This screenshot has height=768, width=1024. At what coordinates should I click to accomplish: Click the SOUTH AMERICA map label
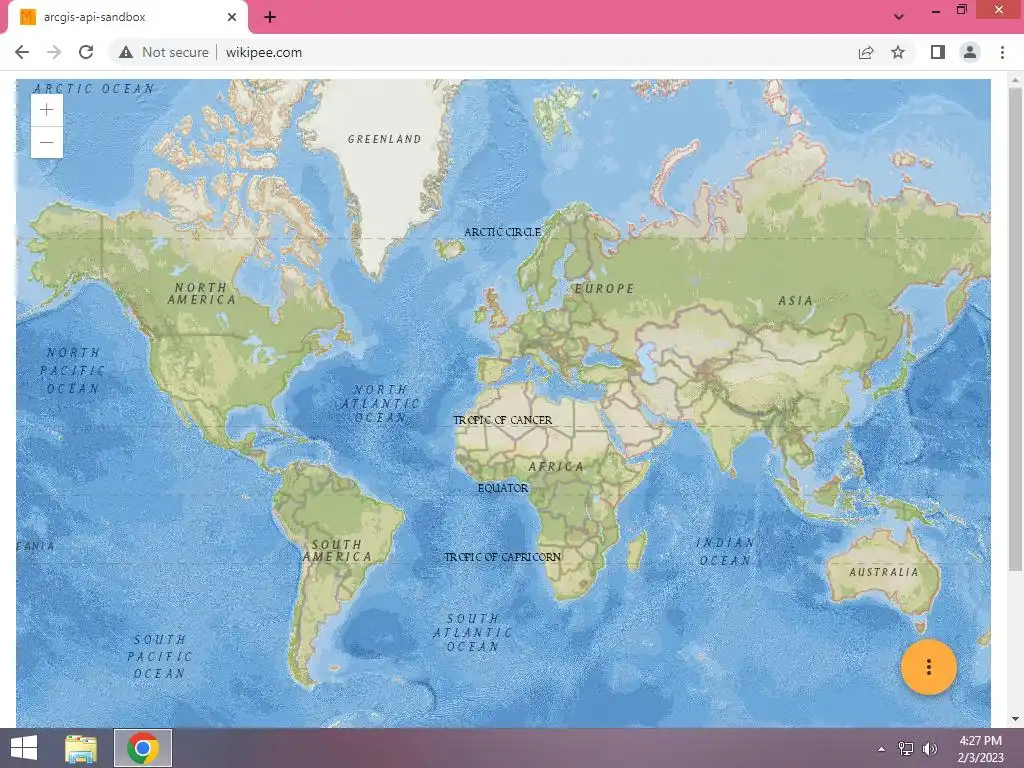pyautogui.click(x=337, y=551)
